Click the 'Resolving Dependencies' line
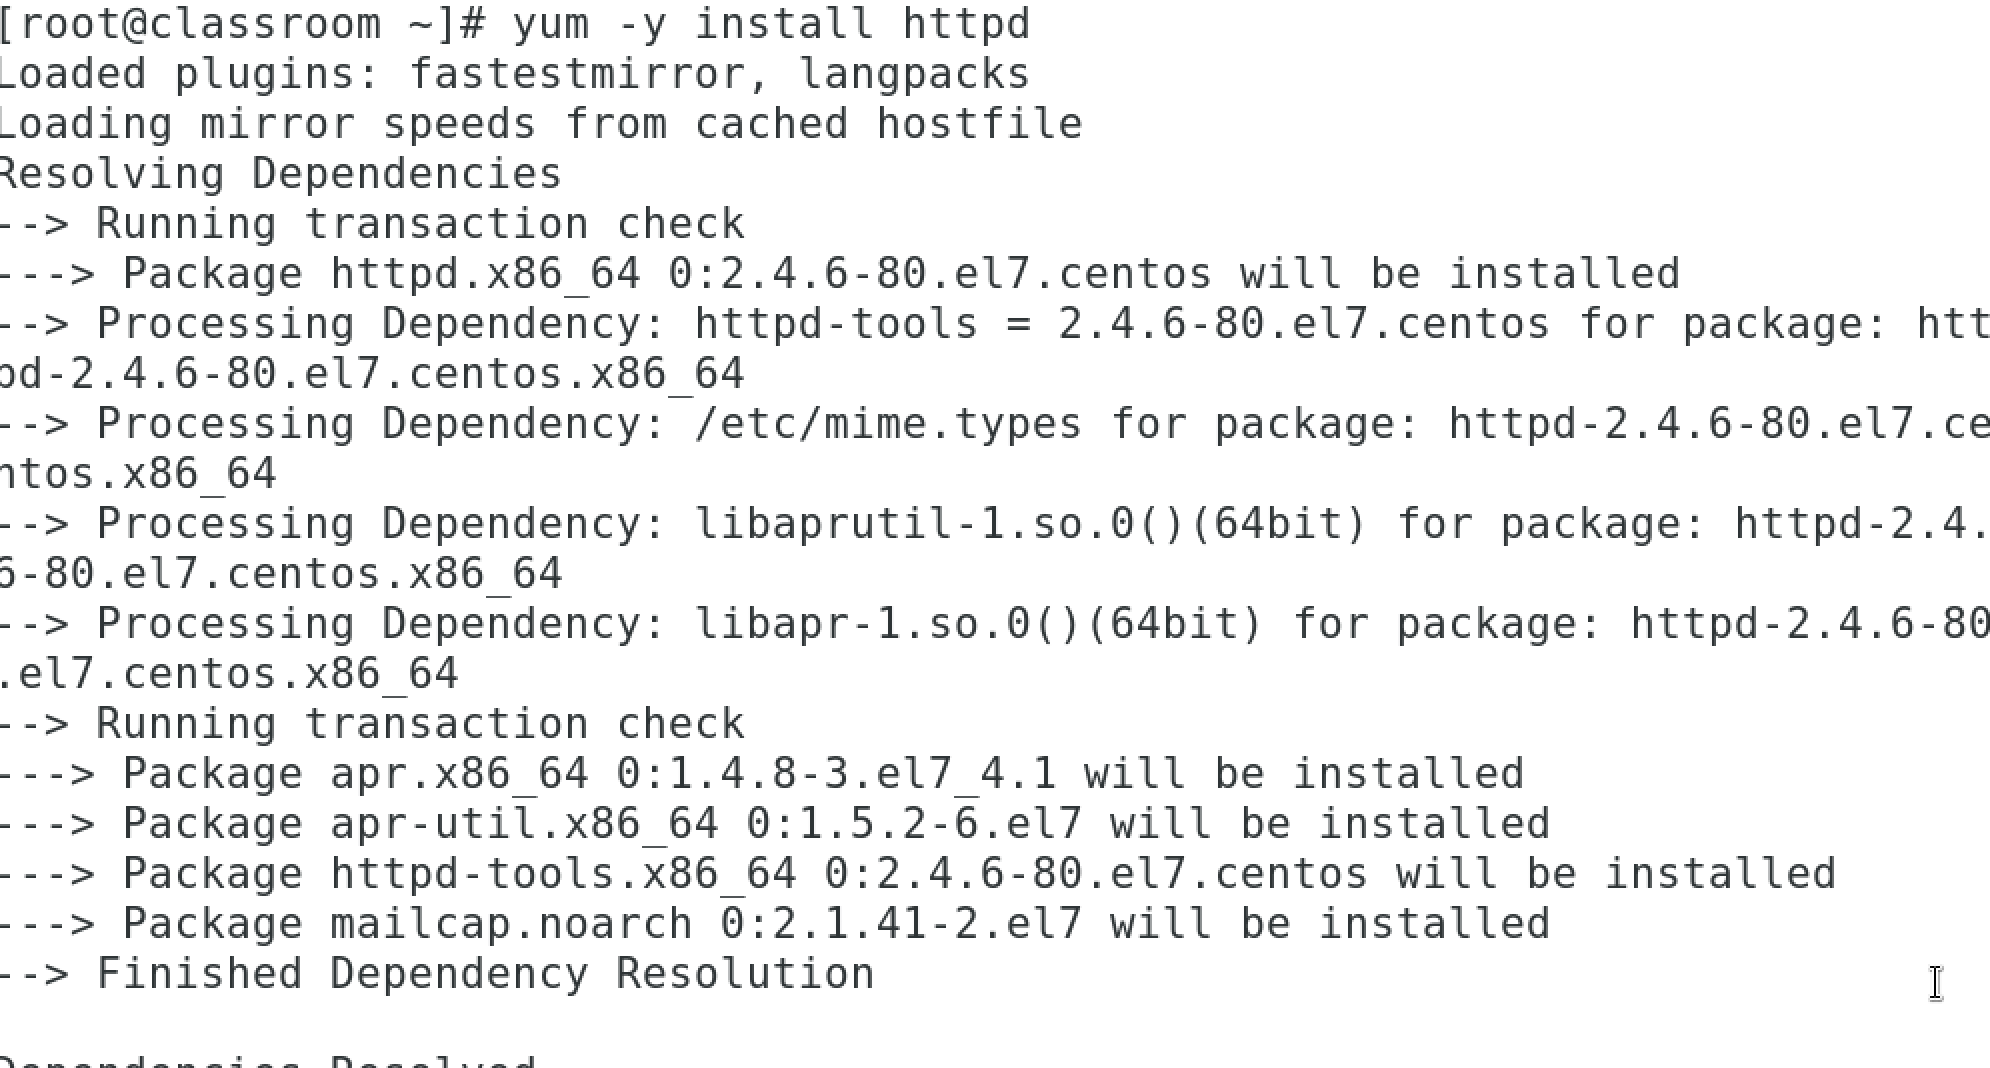 (x=281, y=175)
